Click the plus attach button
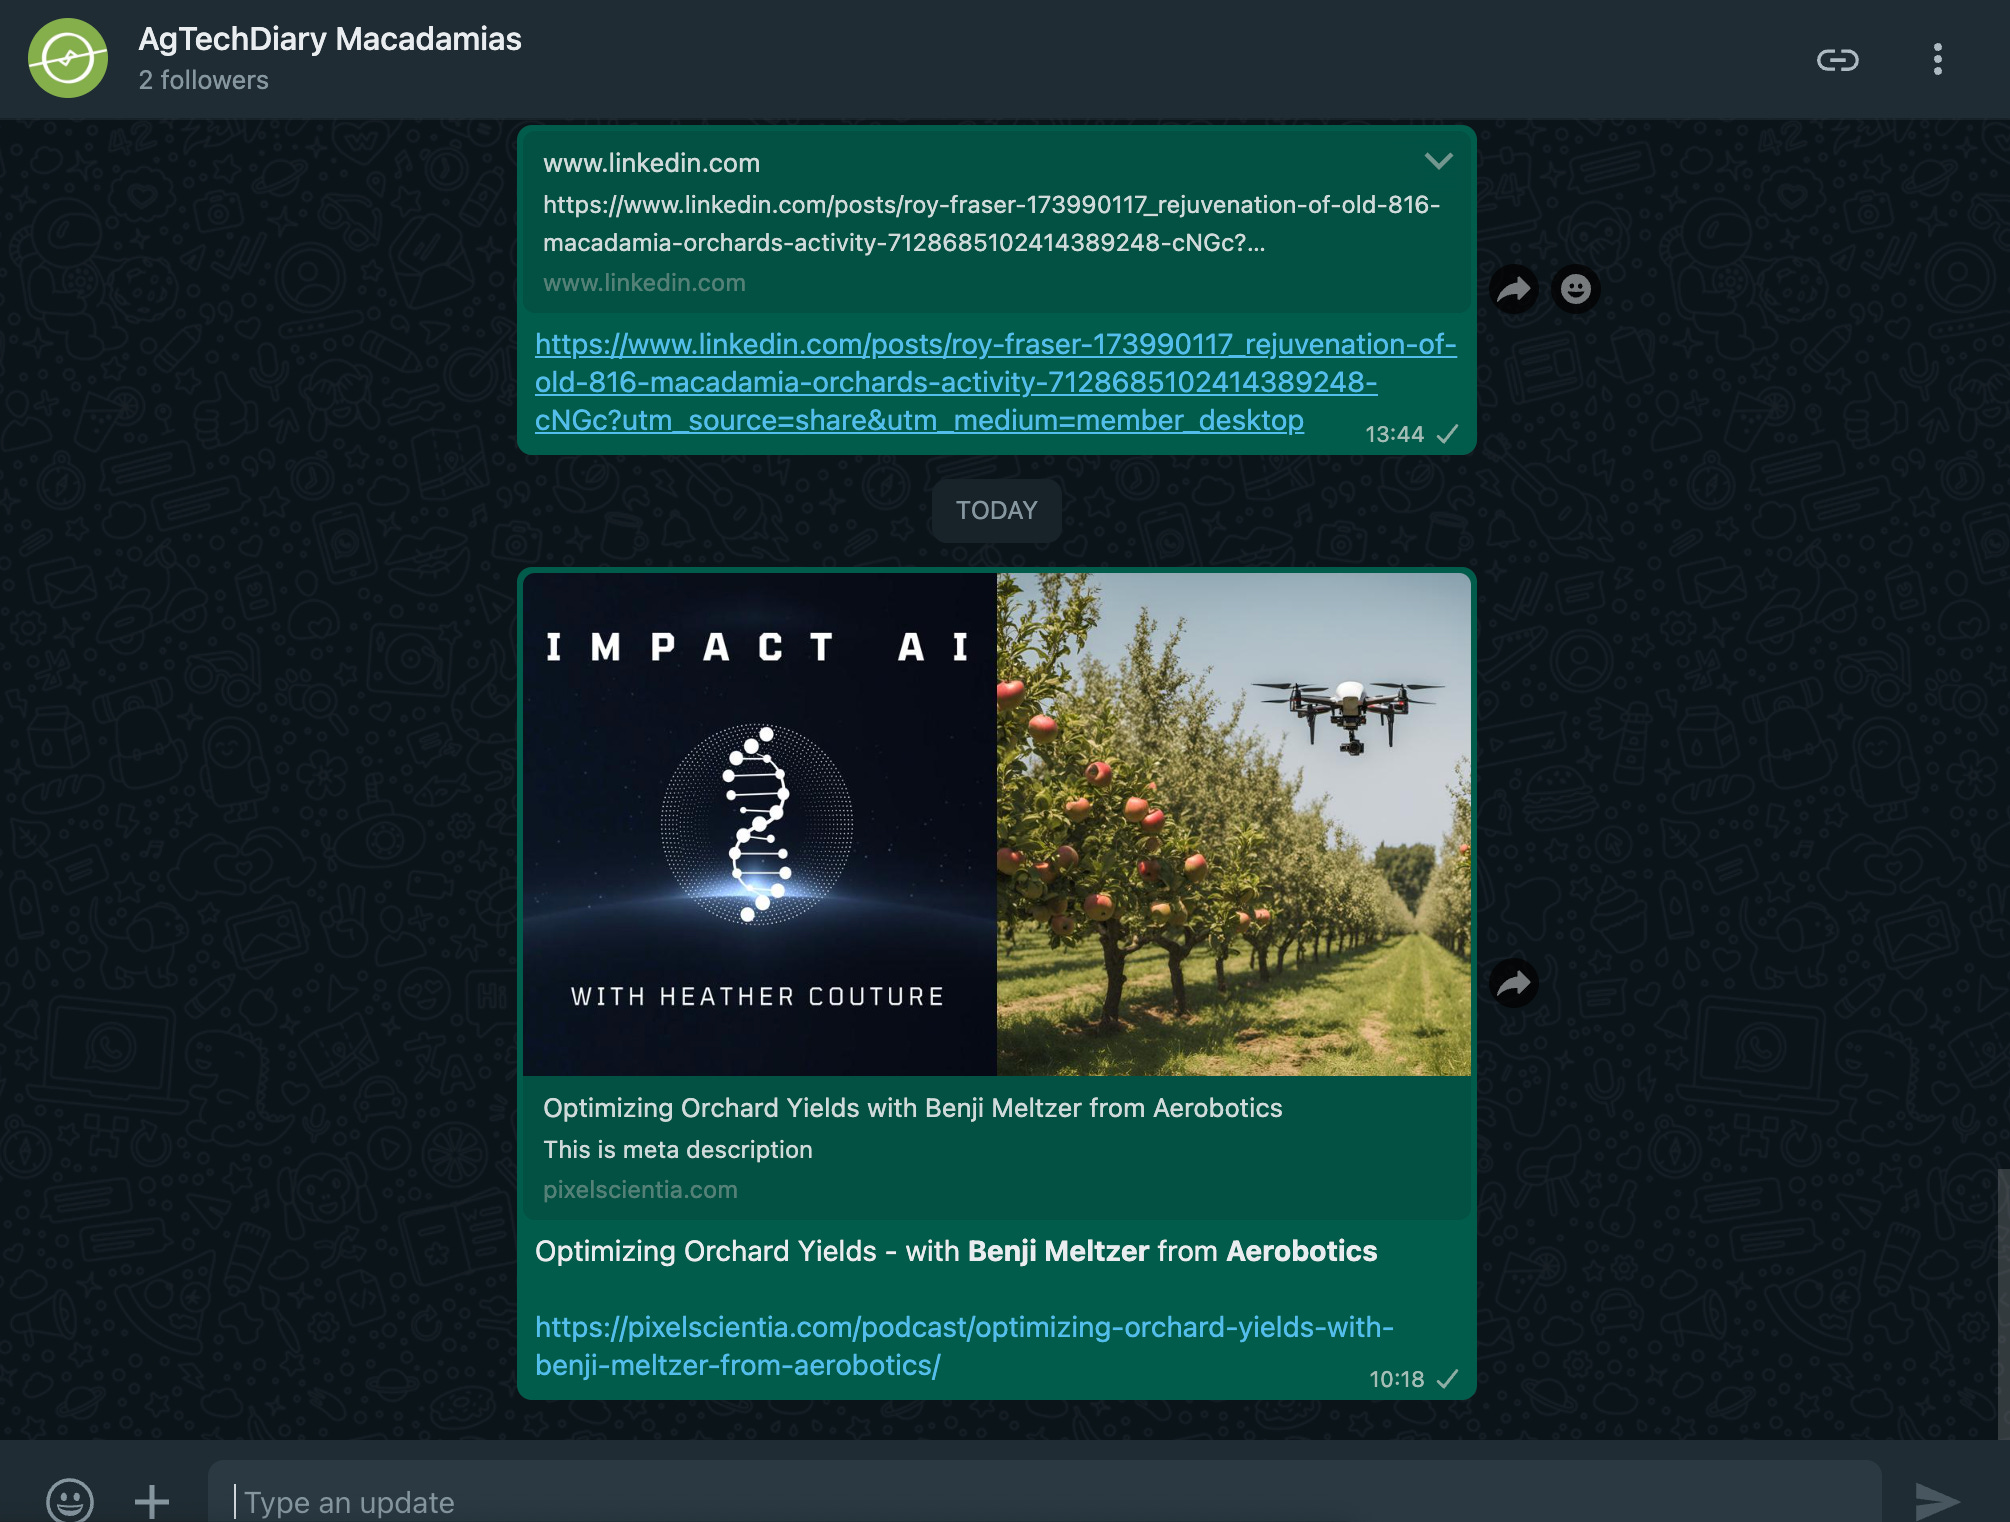The height and width of the screenshot is (1522, 2010). (x=152, y=1500)
